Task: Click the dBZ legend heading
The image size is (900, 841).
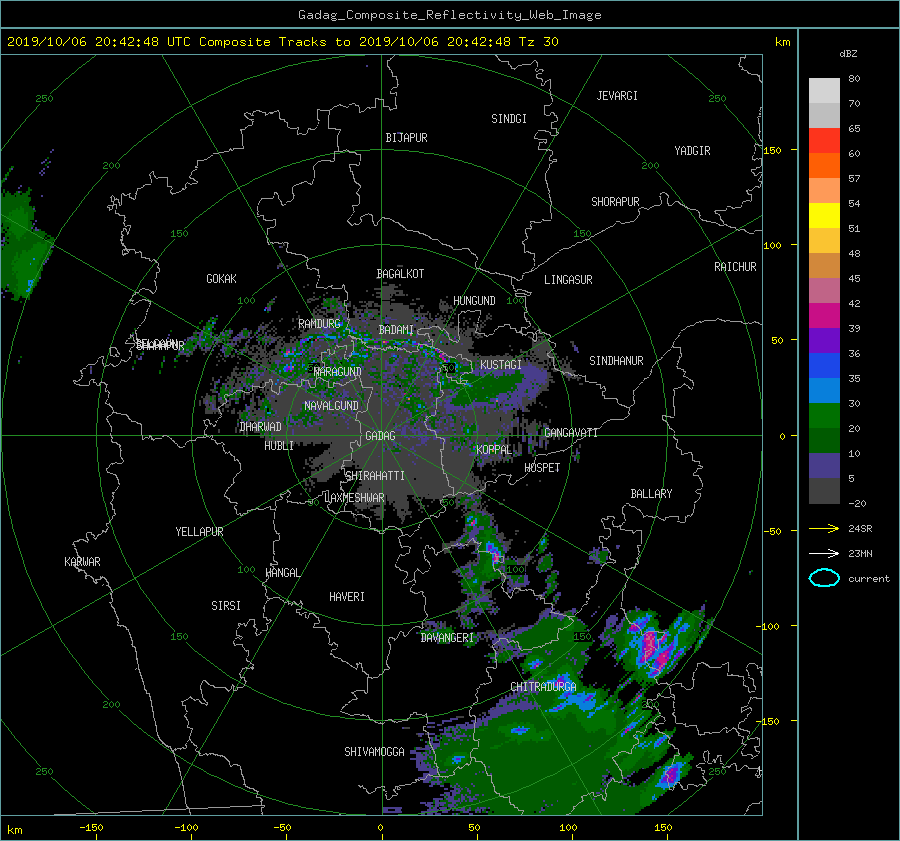Action: pos(848,54)
